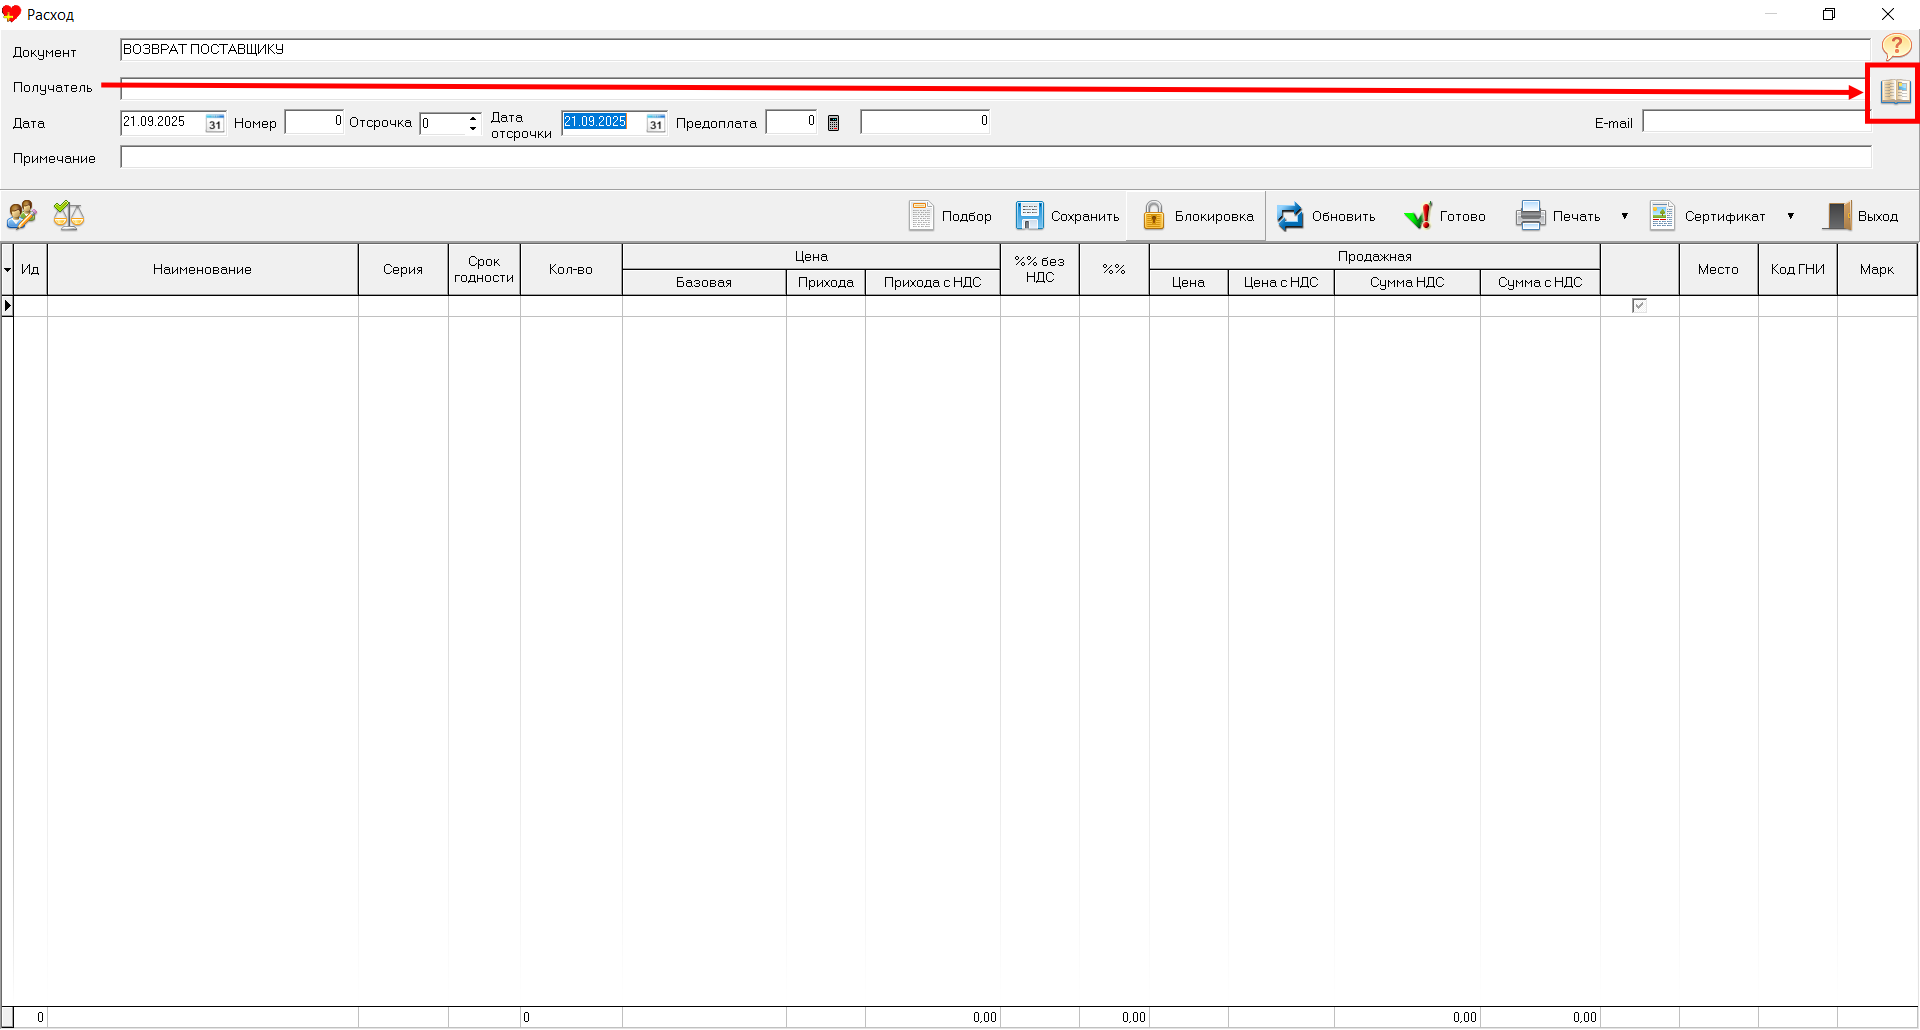Click the Блокировка padlock icon
The image size is (1920, 1030).
pyautogui.click(x=1153, y=216)
